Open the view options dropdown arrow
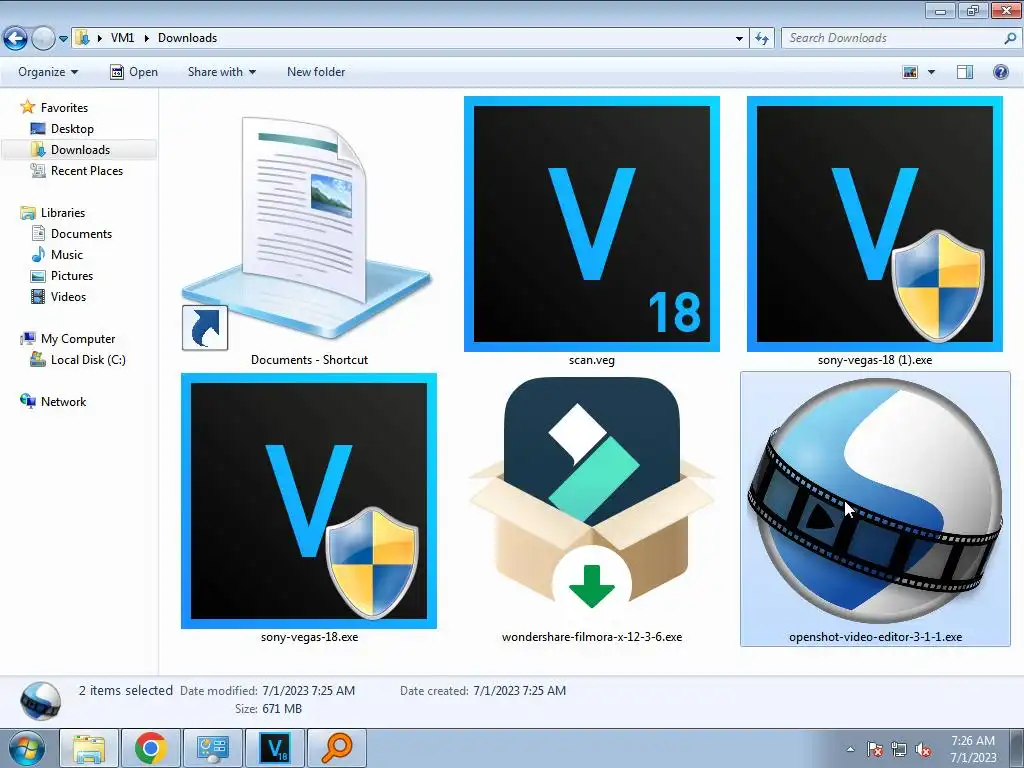 coord(931,72)
